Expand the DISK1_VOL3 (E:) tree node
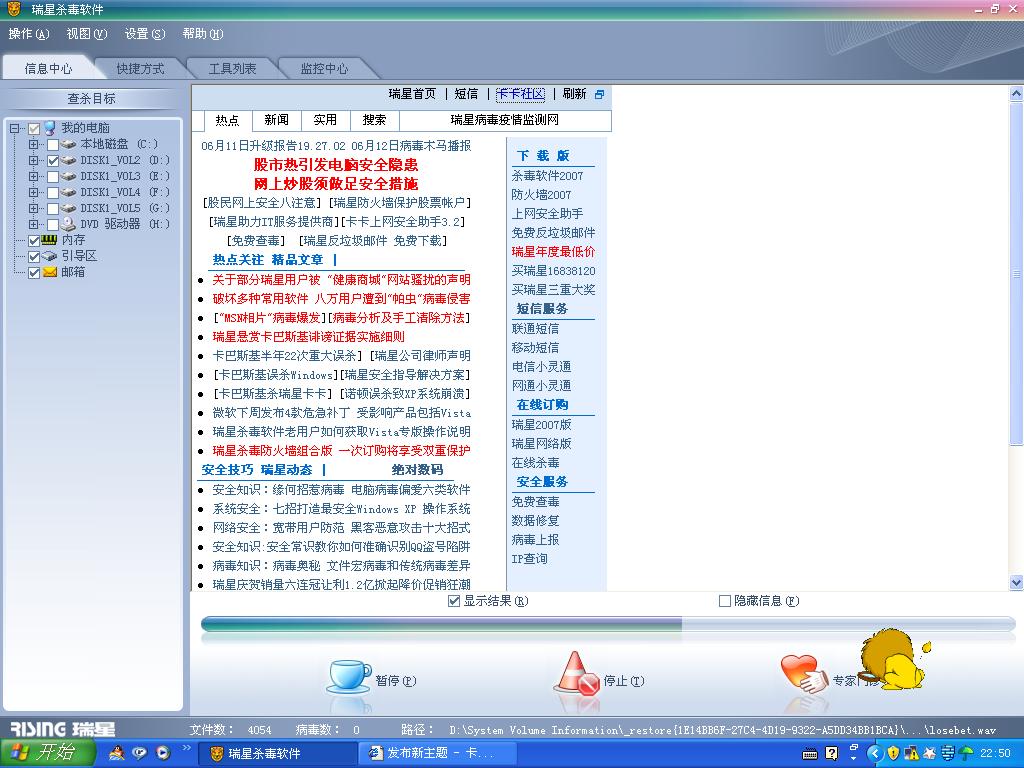This screenshot has width=1024, height=768. click(x=33, y=176)
